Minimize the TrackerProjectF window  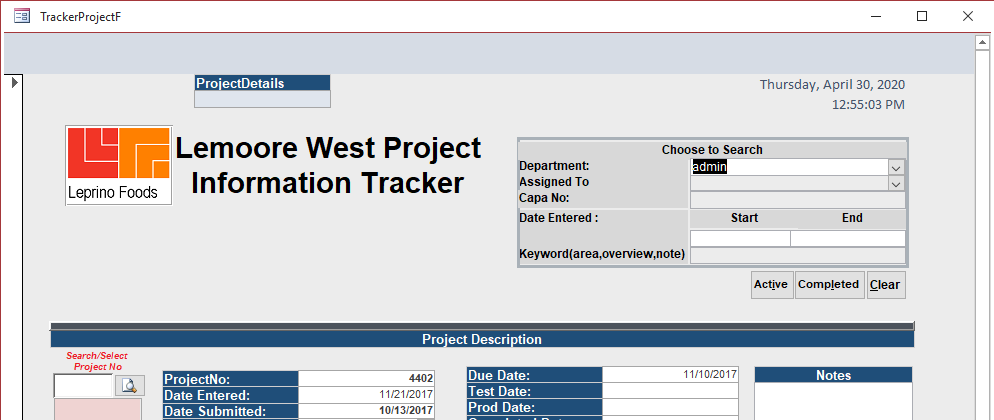[x=876, y=16]
